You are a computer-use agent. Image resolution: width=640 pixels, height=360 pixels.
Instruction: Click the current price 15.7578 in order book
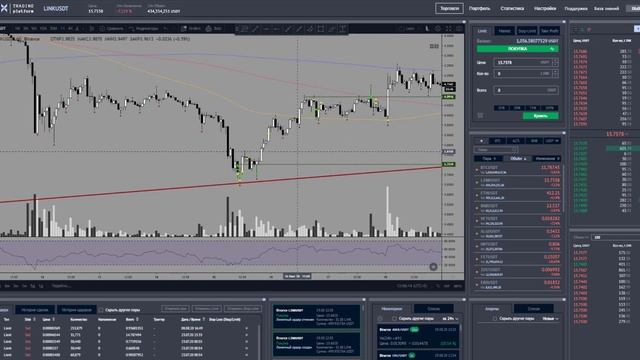click(615, 134)
